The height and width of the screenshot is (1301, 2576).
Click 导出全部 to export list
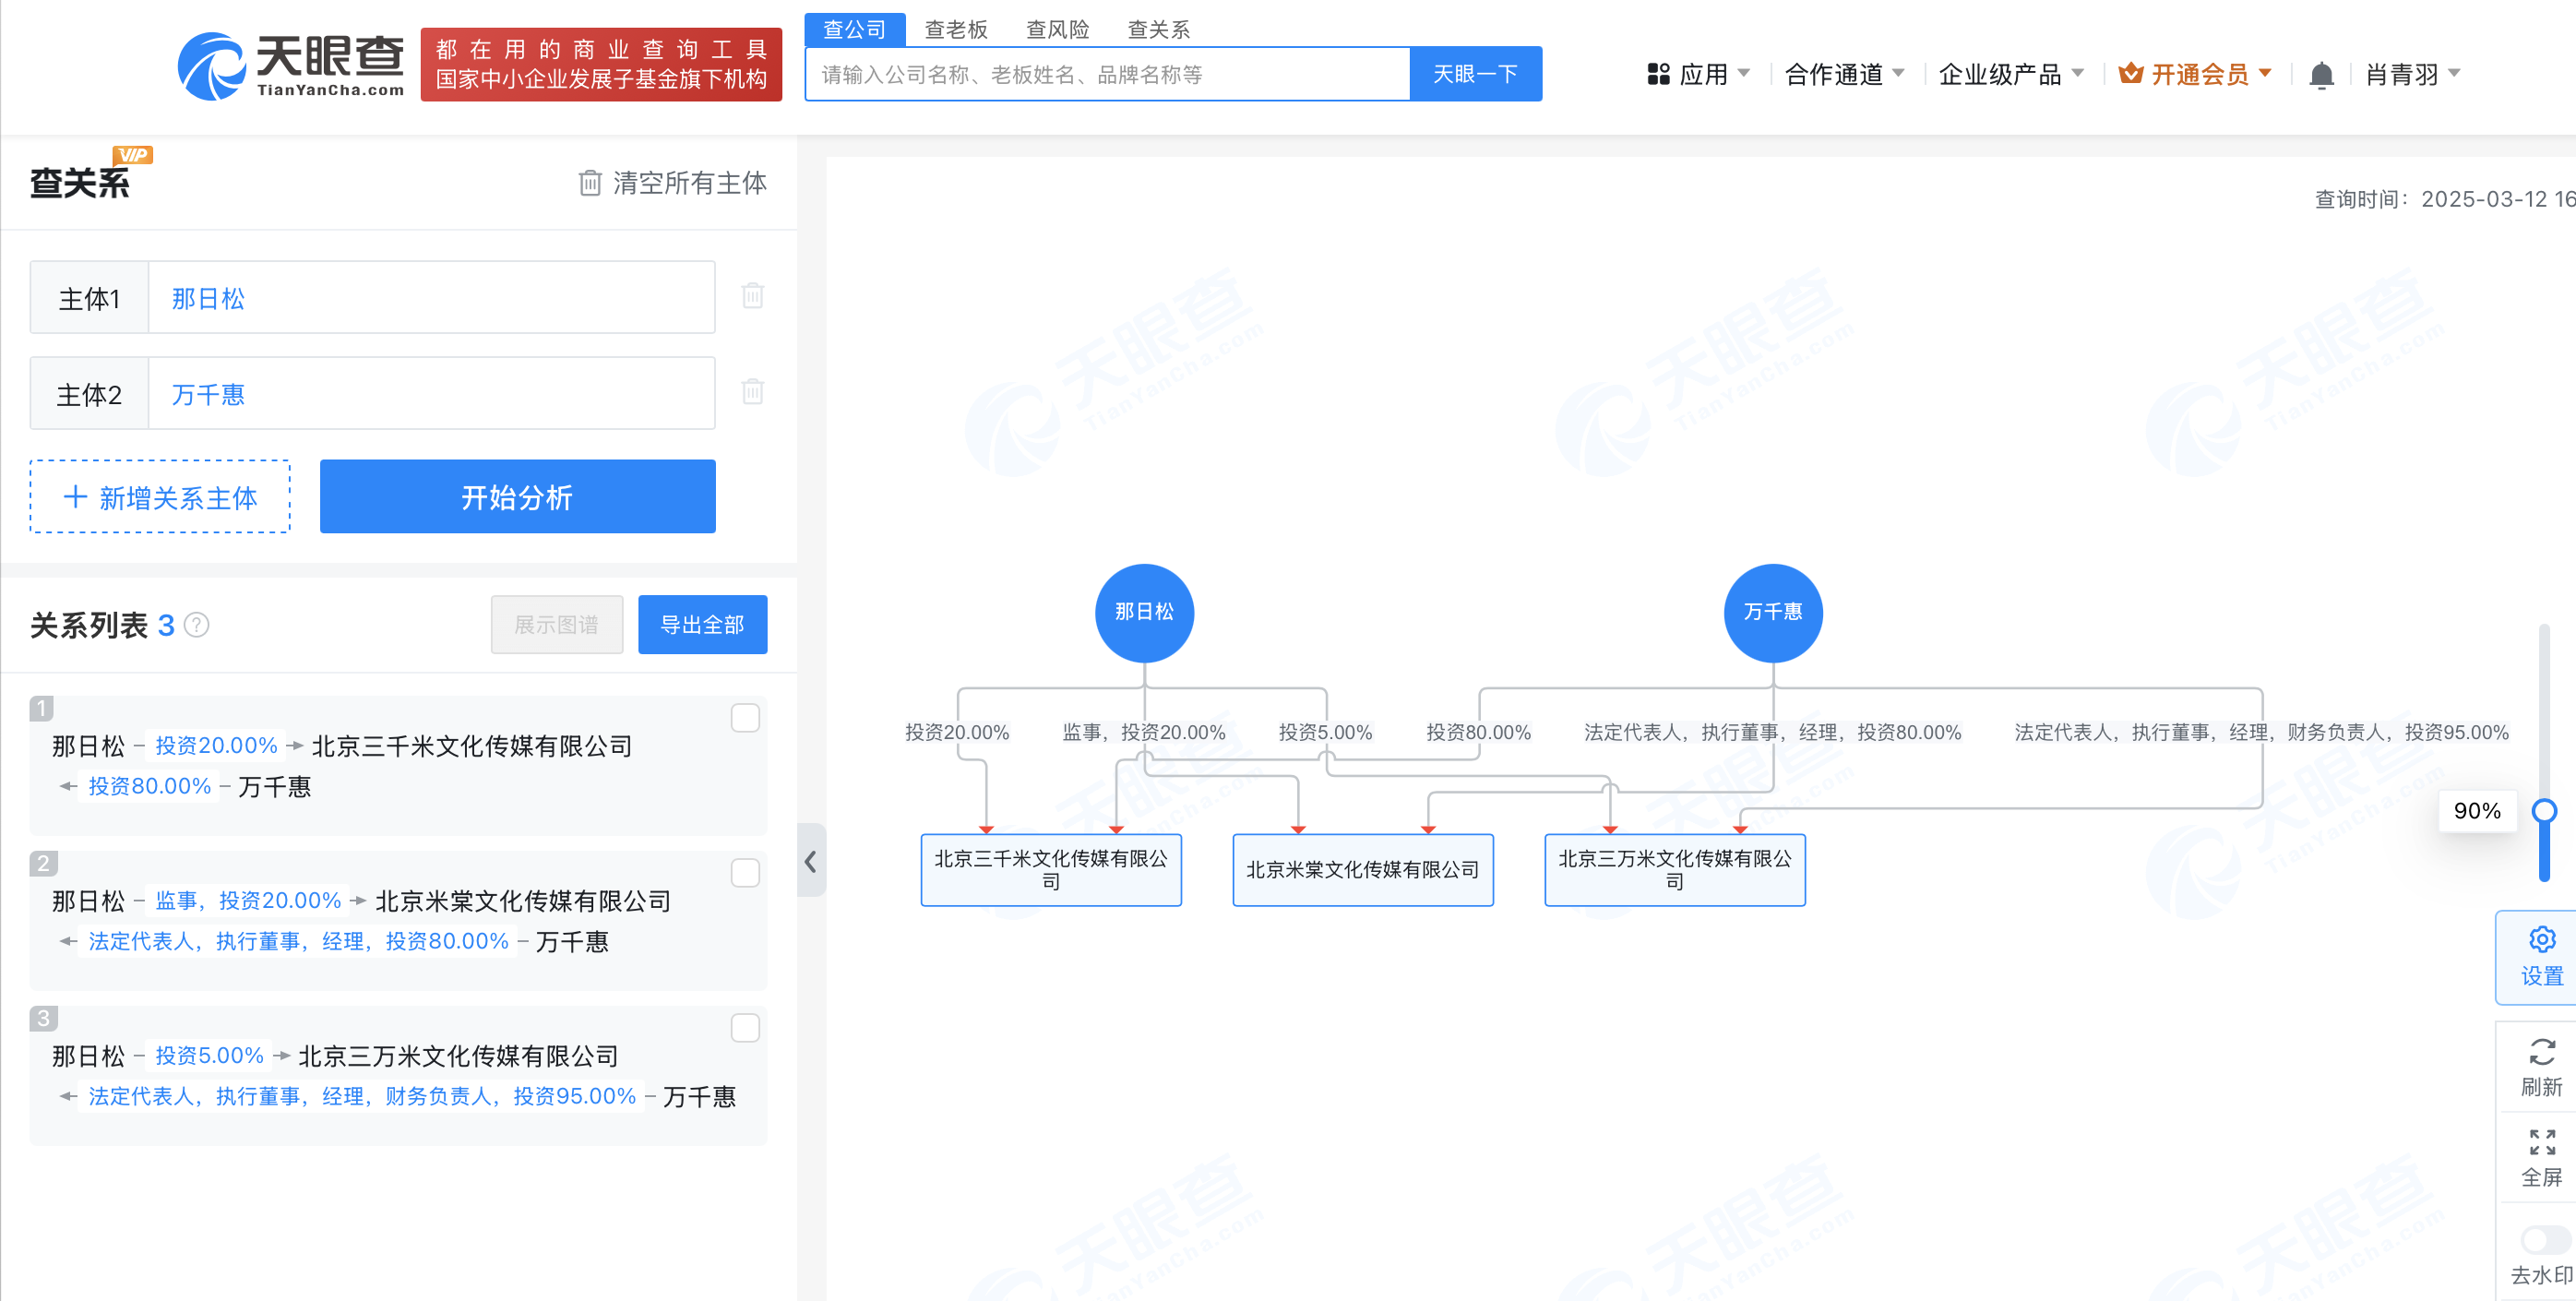click(x=702, y=625)
